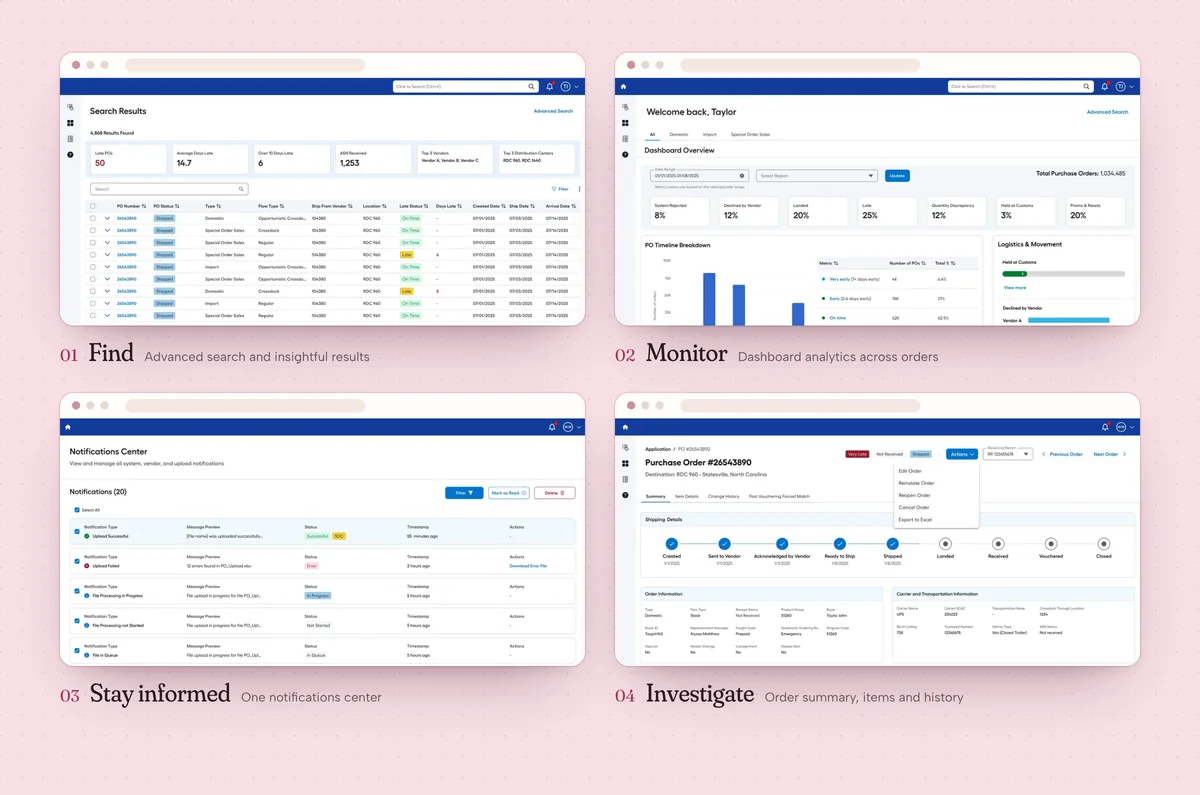
Task: Open the notification bell in Search Results window
Action: coord(550,87)
